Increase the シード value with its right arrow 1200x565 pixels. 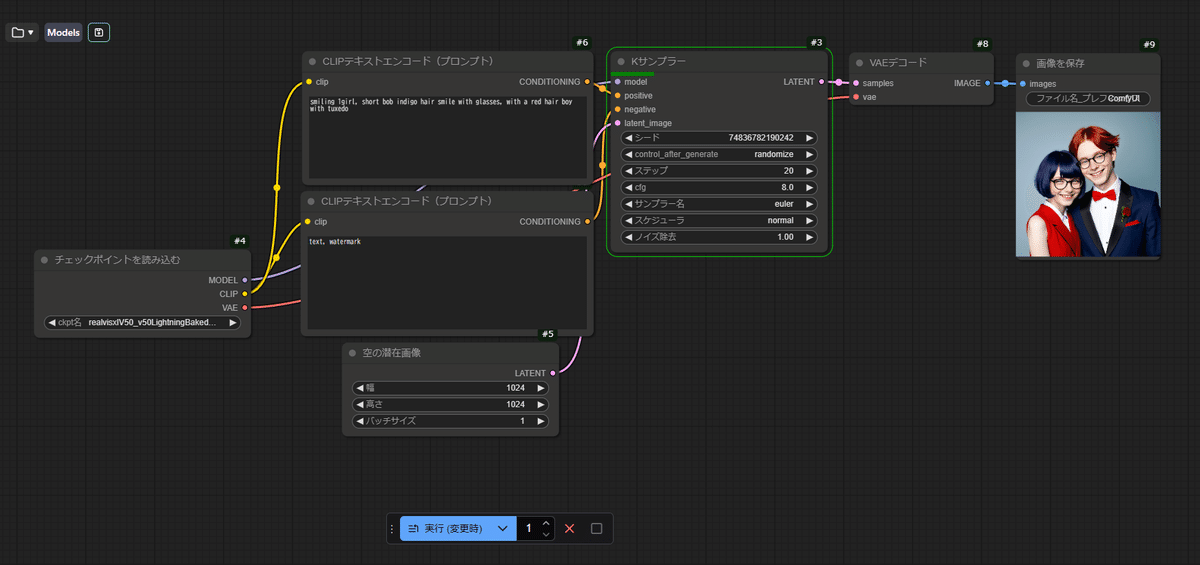coord(810,138)
